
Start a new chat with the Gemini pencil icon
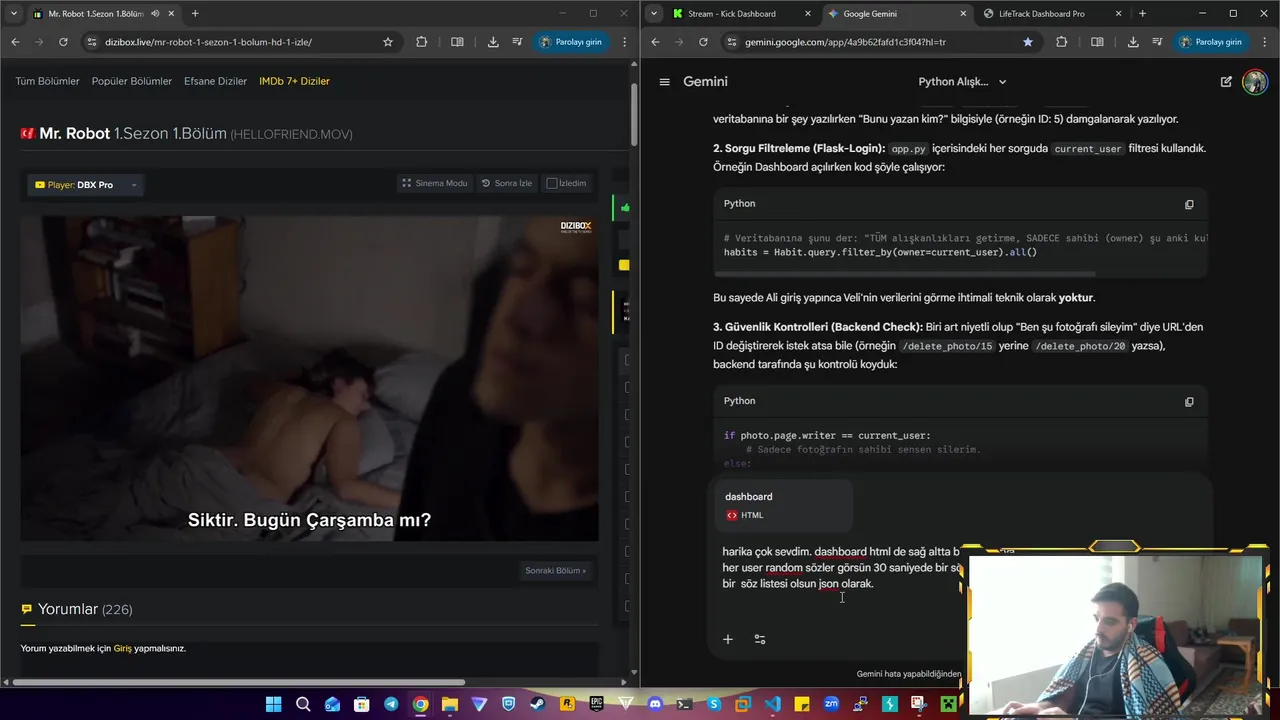tap(1226, 82)
